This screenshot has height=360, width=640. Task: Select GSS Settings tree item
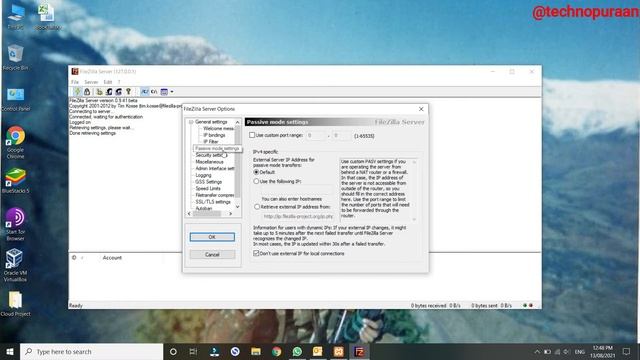tap(209, 182)
